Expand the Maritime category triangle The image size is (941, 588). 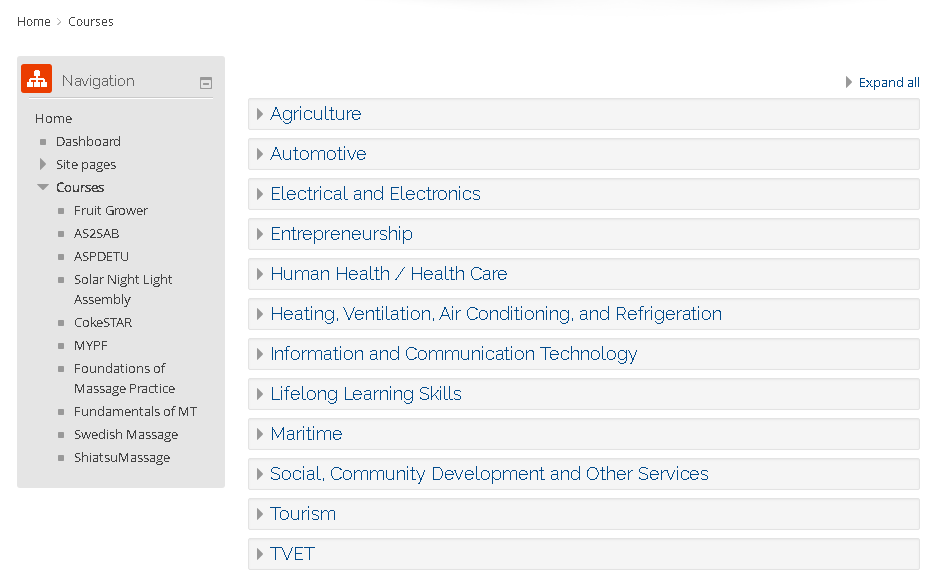(260, 434)
